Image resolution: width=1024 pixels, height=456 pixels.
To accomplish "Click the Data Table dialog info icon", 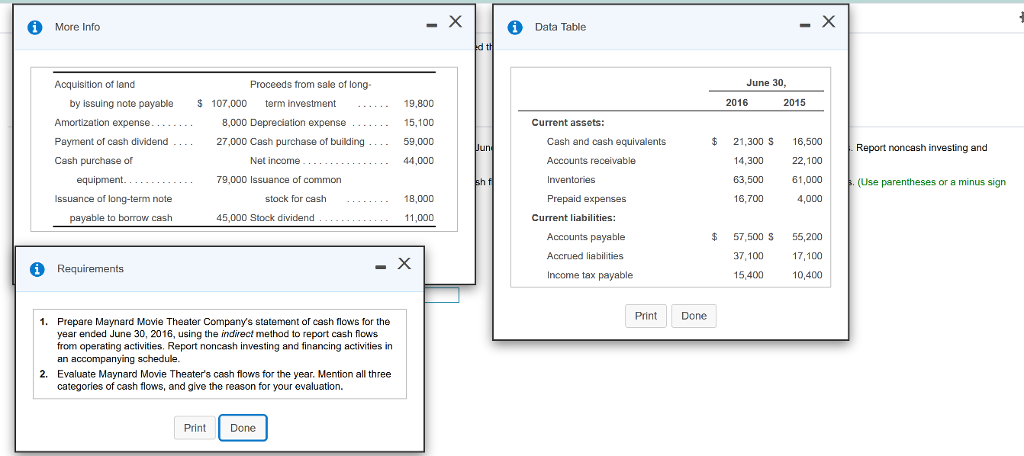I will [516, 27].
